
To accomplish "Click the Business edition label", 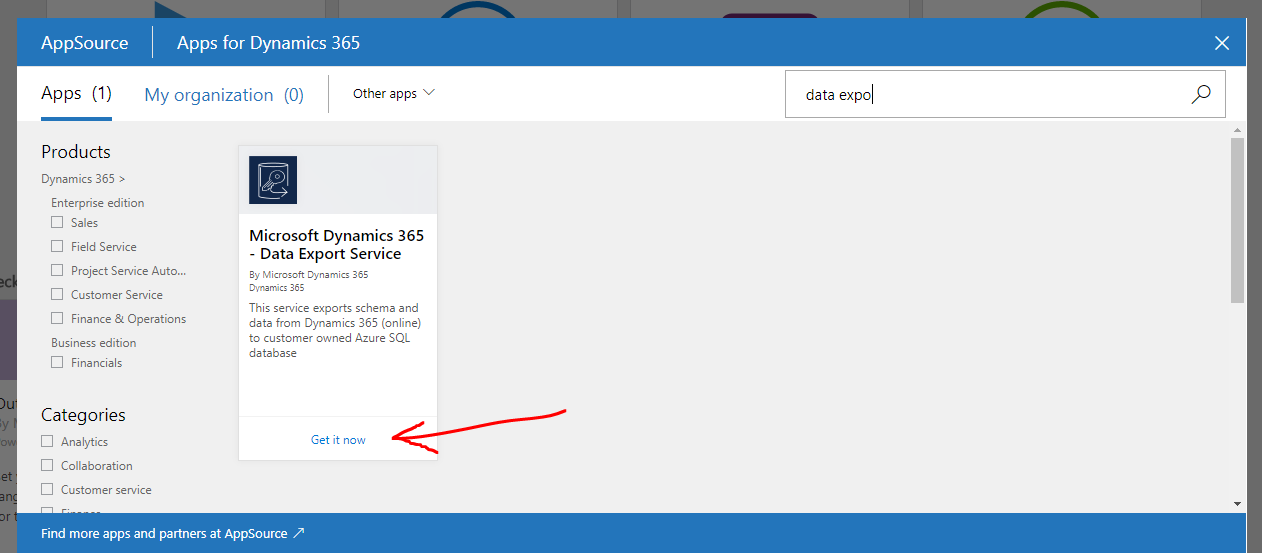I will pos(94,343).
